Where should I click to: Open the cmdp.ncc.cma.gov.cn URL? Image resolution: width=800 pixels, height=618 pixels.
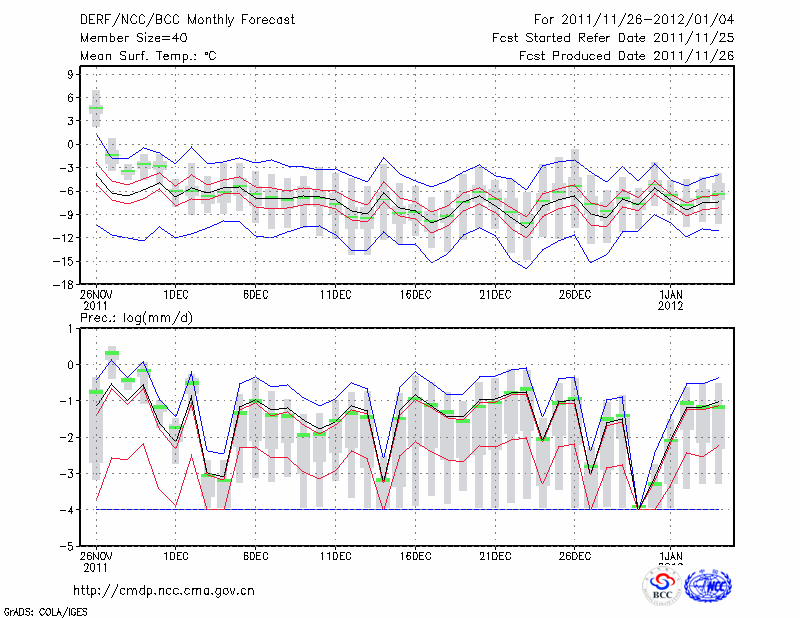[164, 590]
